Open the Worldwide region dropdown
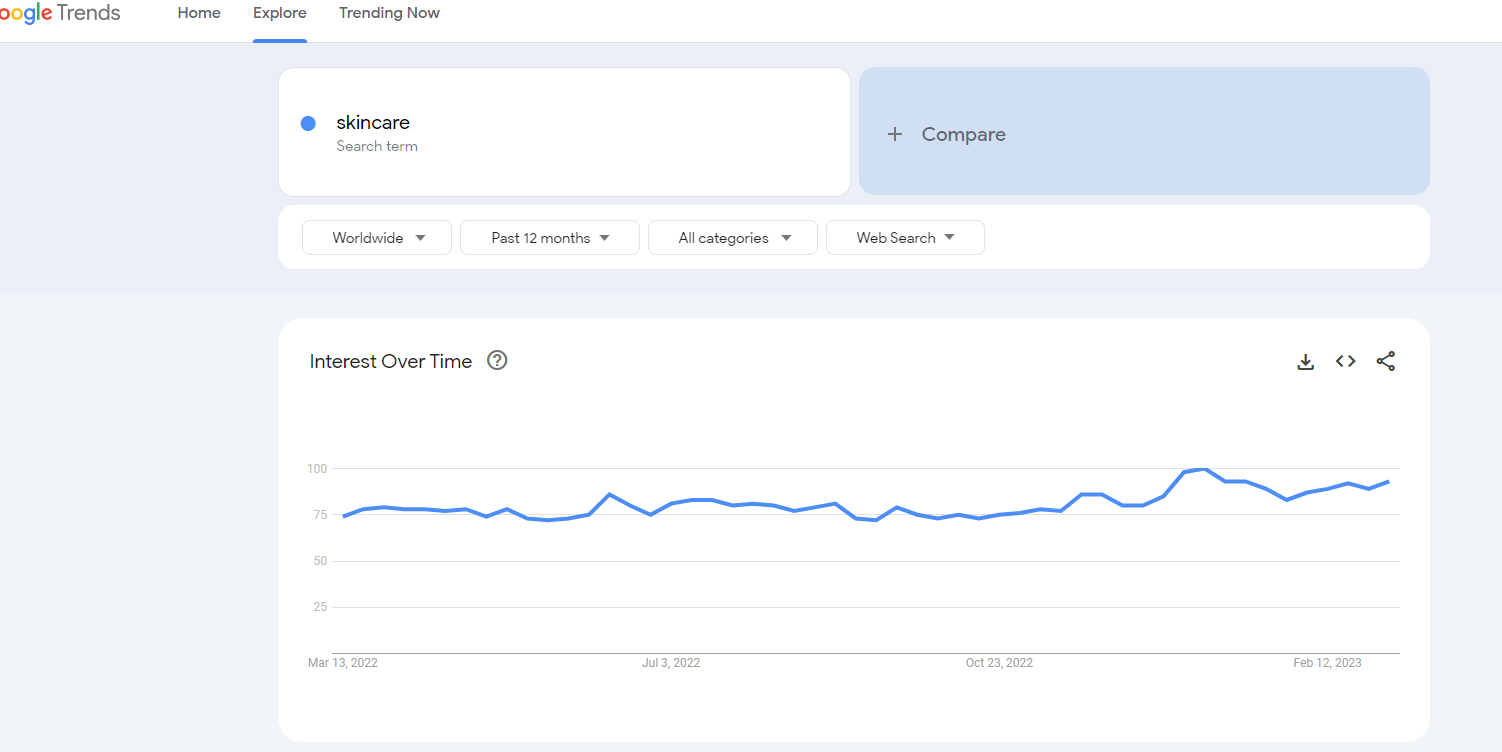Screen dimensions: 1502x752 (x=377, y=238)
